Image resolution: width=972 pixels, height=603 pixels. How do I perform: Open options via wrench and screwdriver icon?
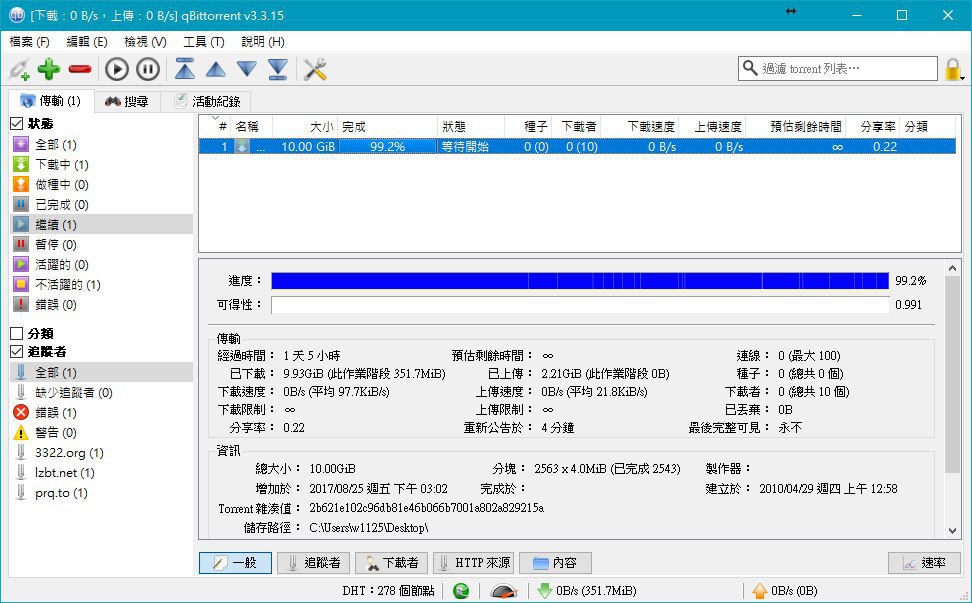(315, 69)
